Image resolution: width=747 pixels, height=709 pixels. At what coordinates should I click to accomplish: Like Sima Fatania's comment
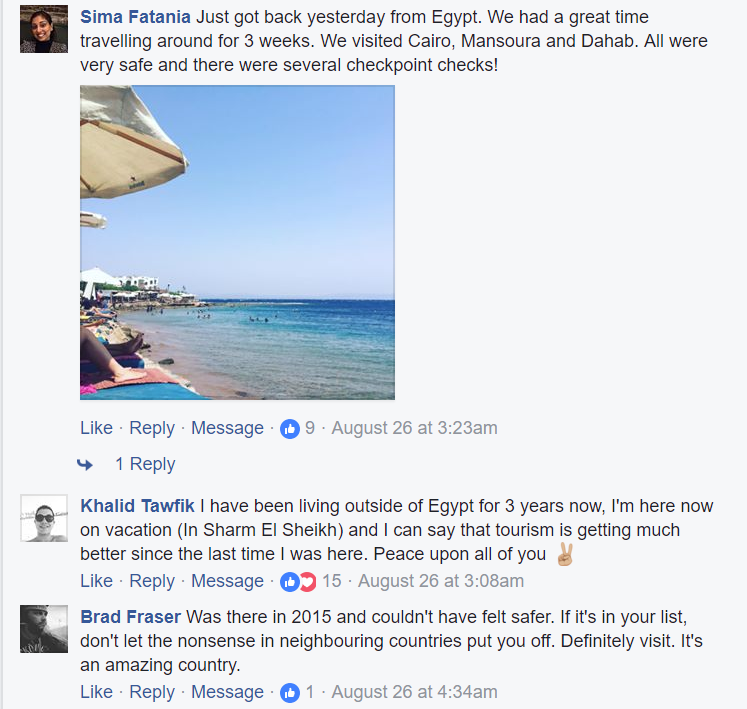[x=96, y=428]
